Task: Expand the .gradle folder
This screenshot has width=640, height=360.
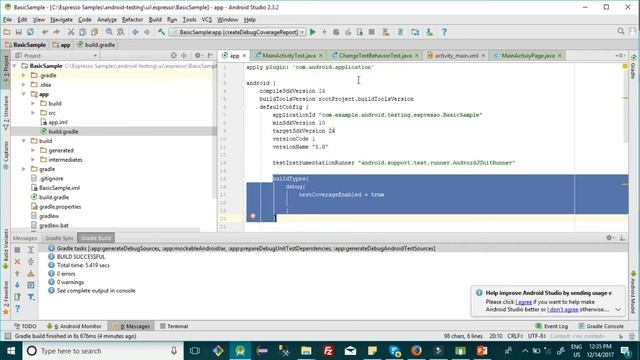Action: tap(24, 75)
